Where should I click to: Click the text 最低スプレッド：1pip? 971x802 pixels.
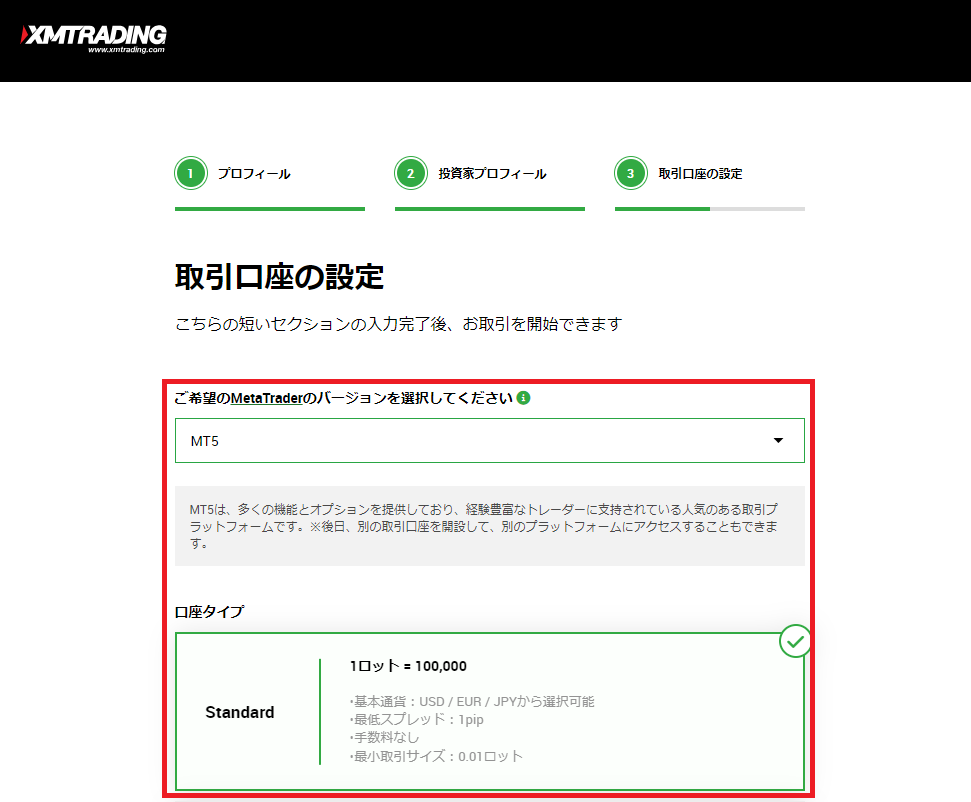pyautogui.click(x=417, y=720)
